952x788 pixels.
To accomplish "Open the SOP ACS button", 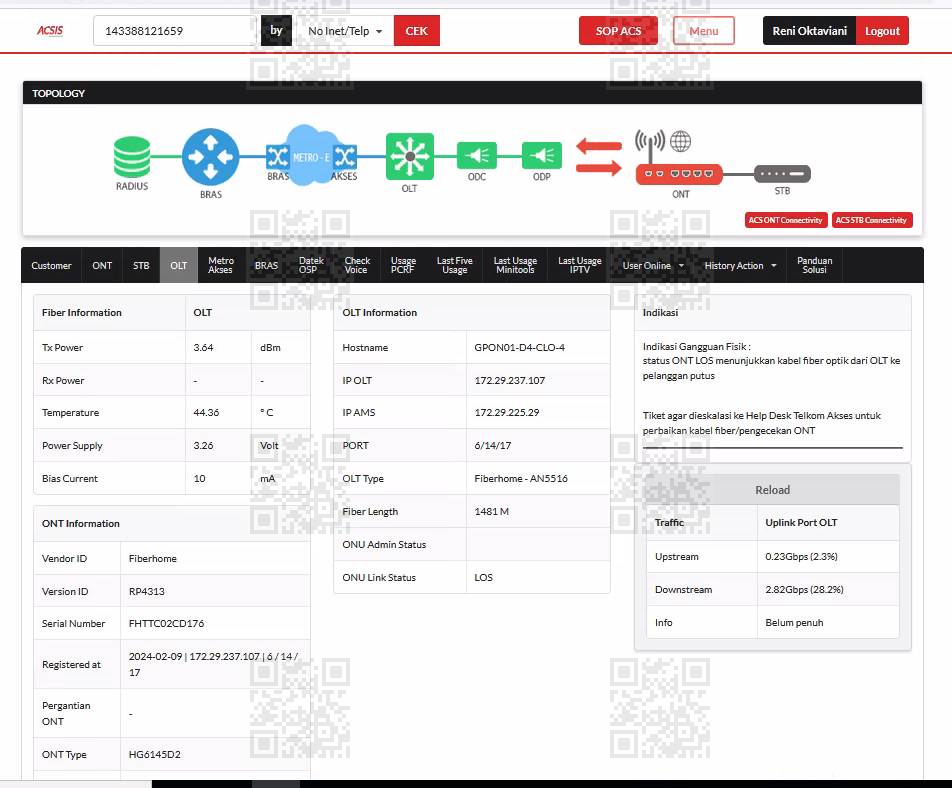I will [x=618, y=31].
